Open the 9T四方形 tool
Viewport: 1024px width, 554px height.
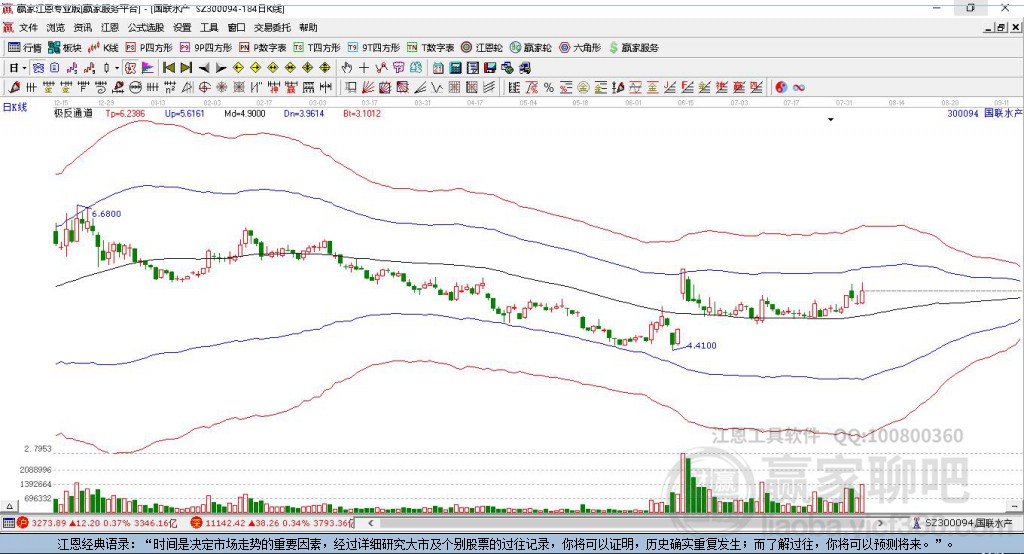click(374, 48)
